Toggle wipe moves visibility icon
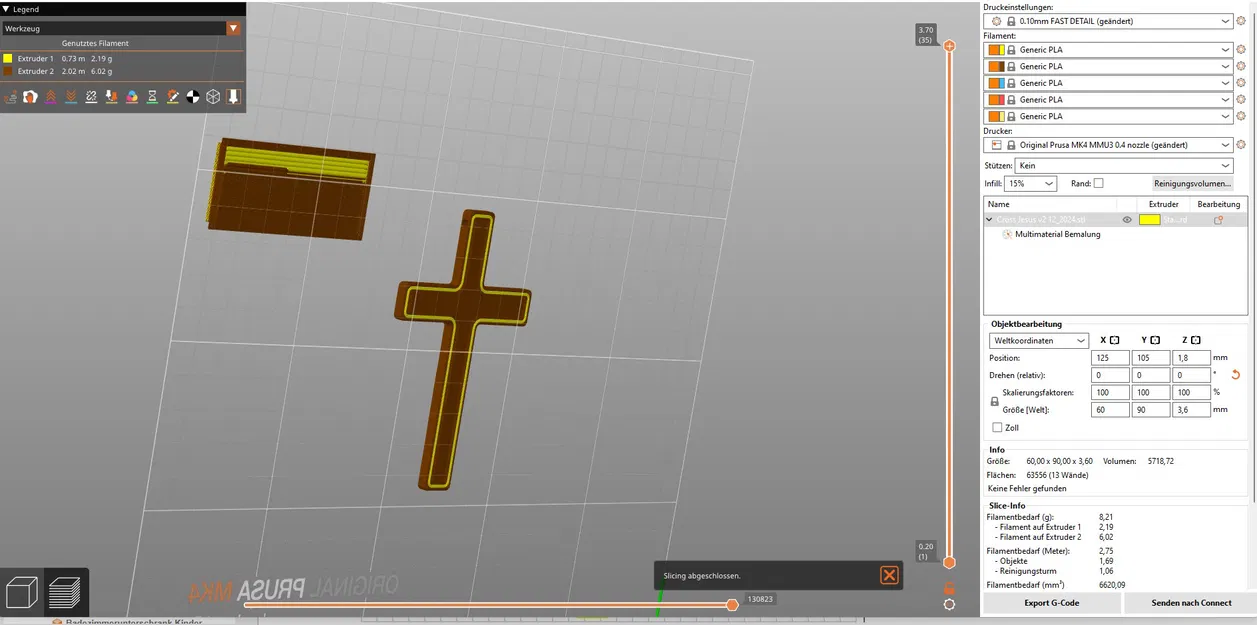 (x=30, y=97)
